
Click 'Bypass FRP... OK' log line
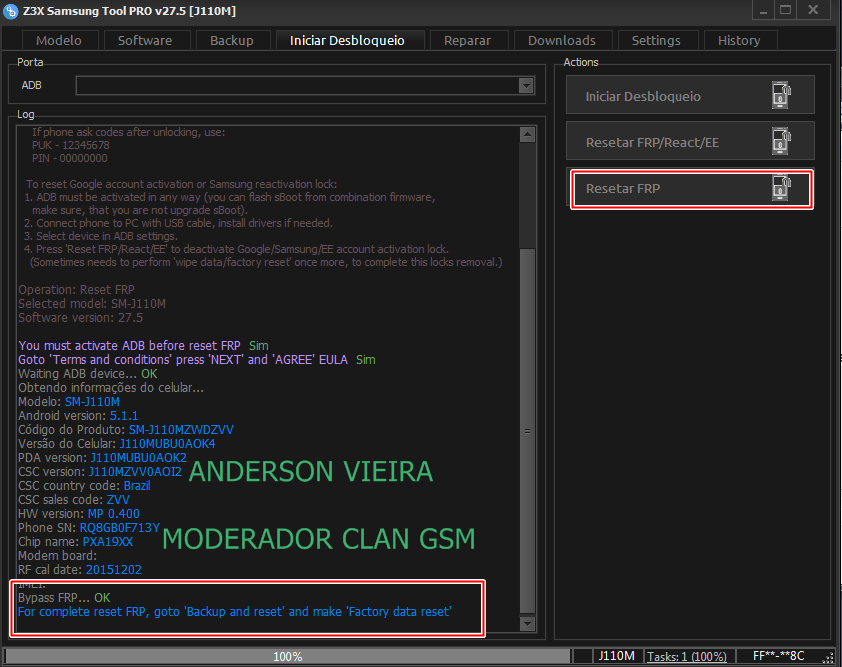[64, 597]
